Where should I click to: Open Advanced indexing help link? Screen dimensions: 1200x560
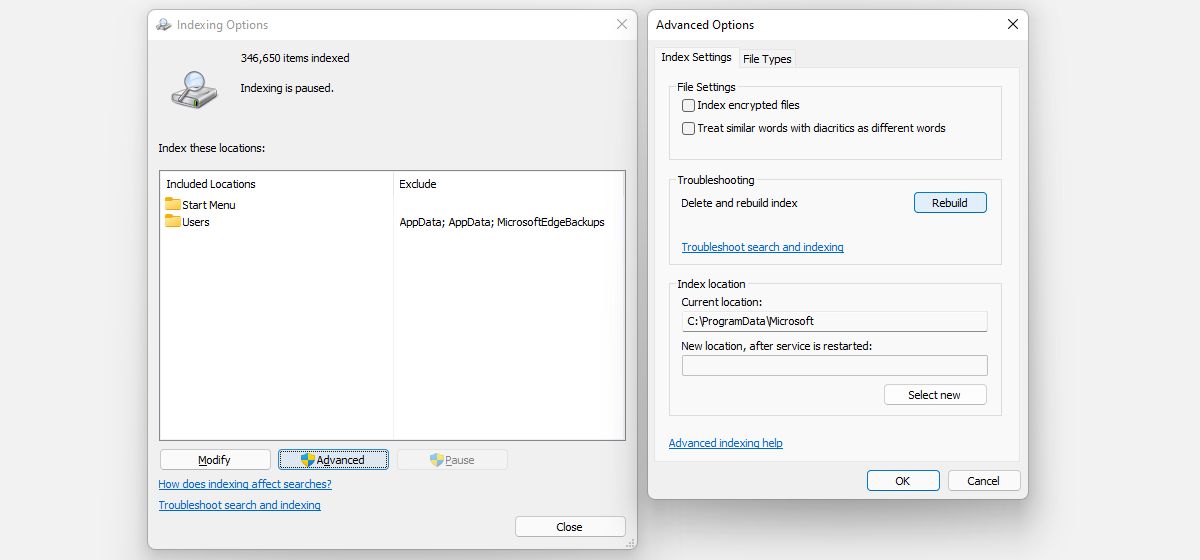point(725,443)
